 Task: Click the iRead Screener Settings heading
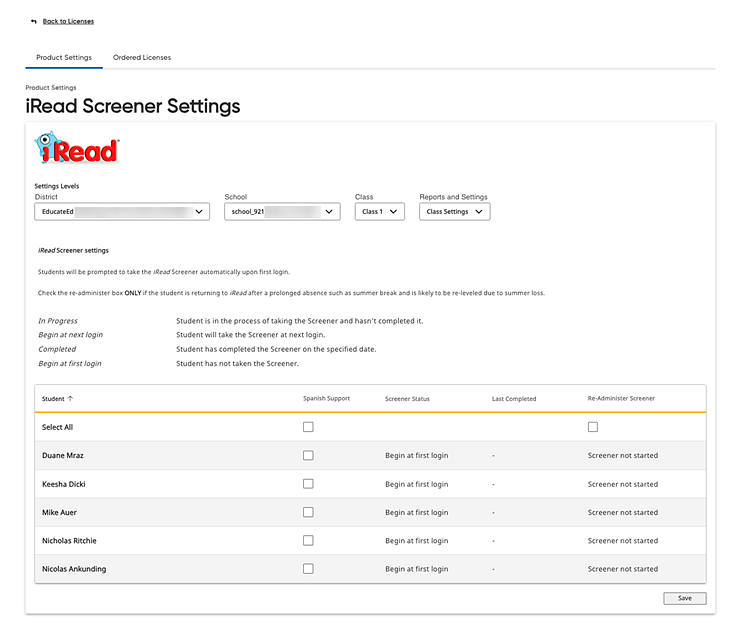133,106
